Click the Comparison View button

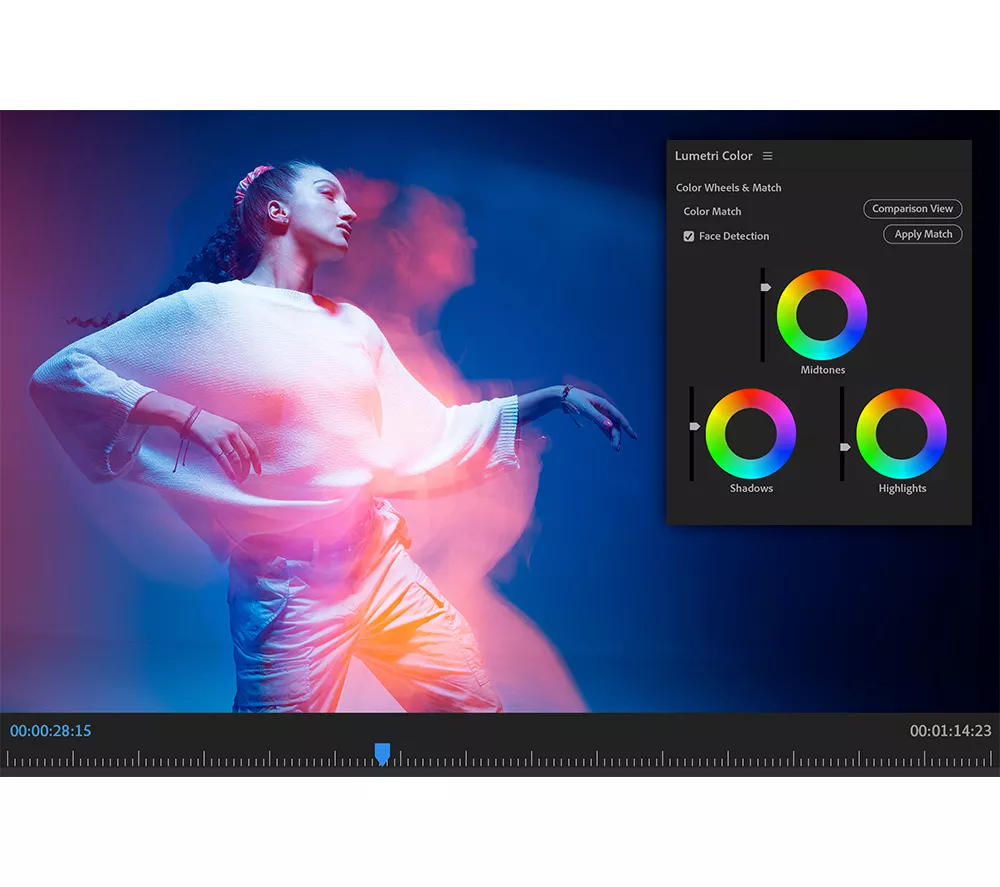(912, 209)
